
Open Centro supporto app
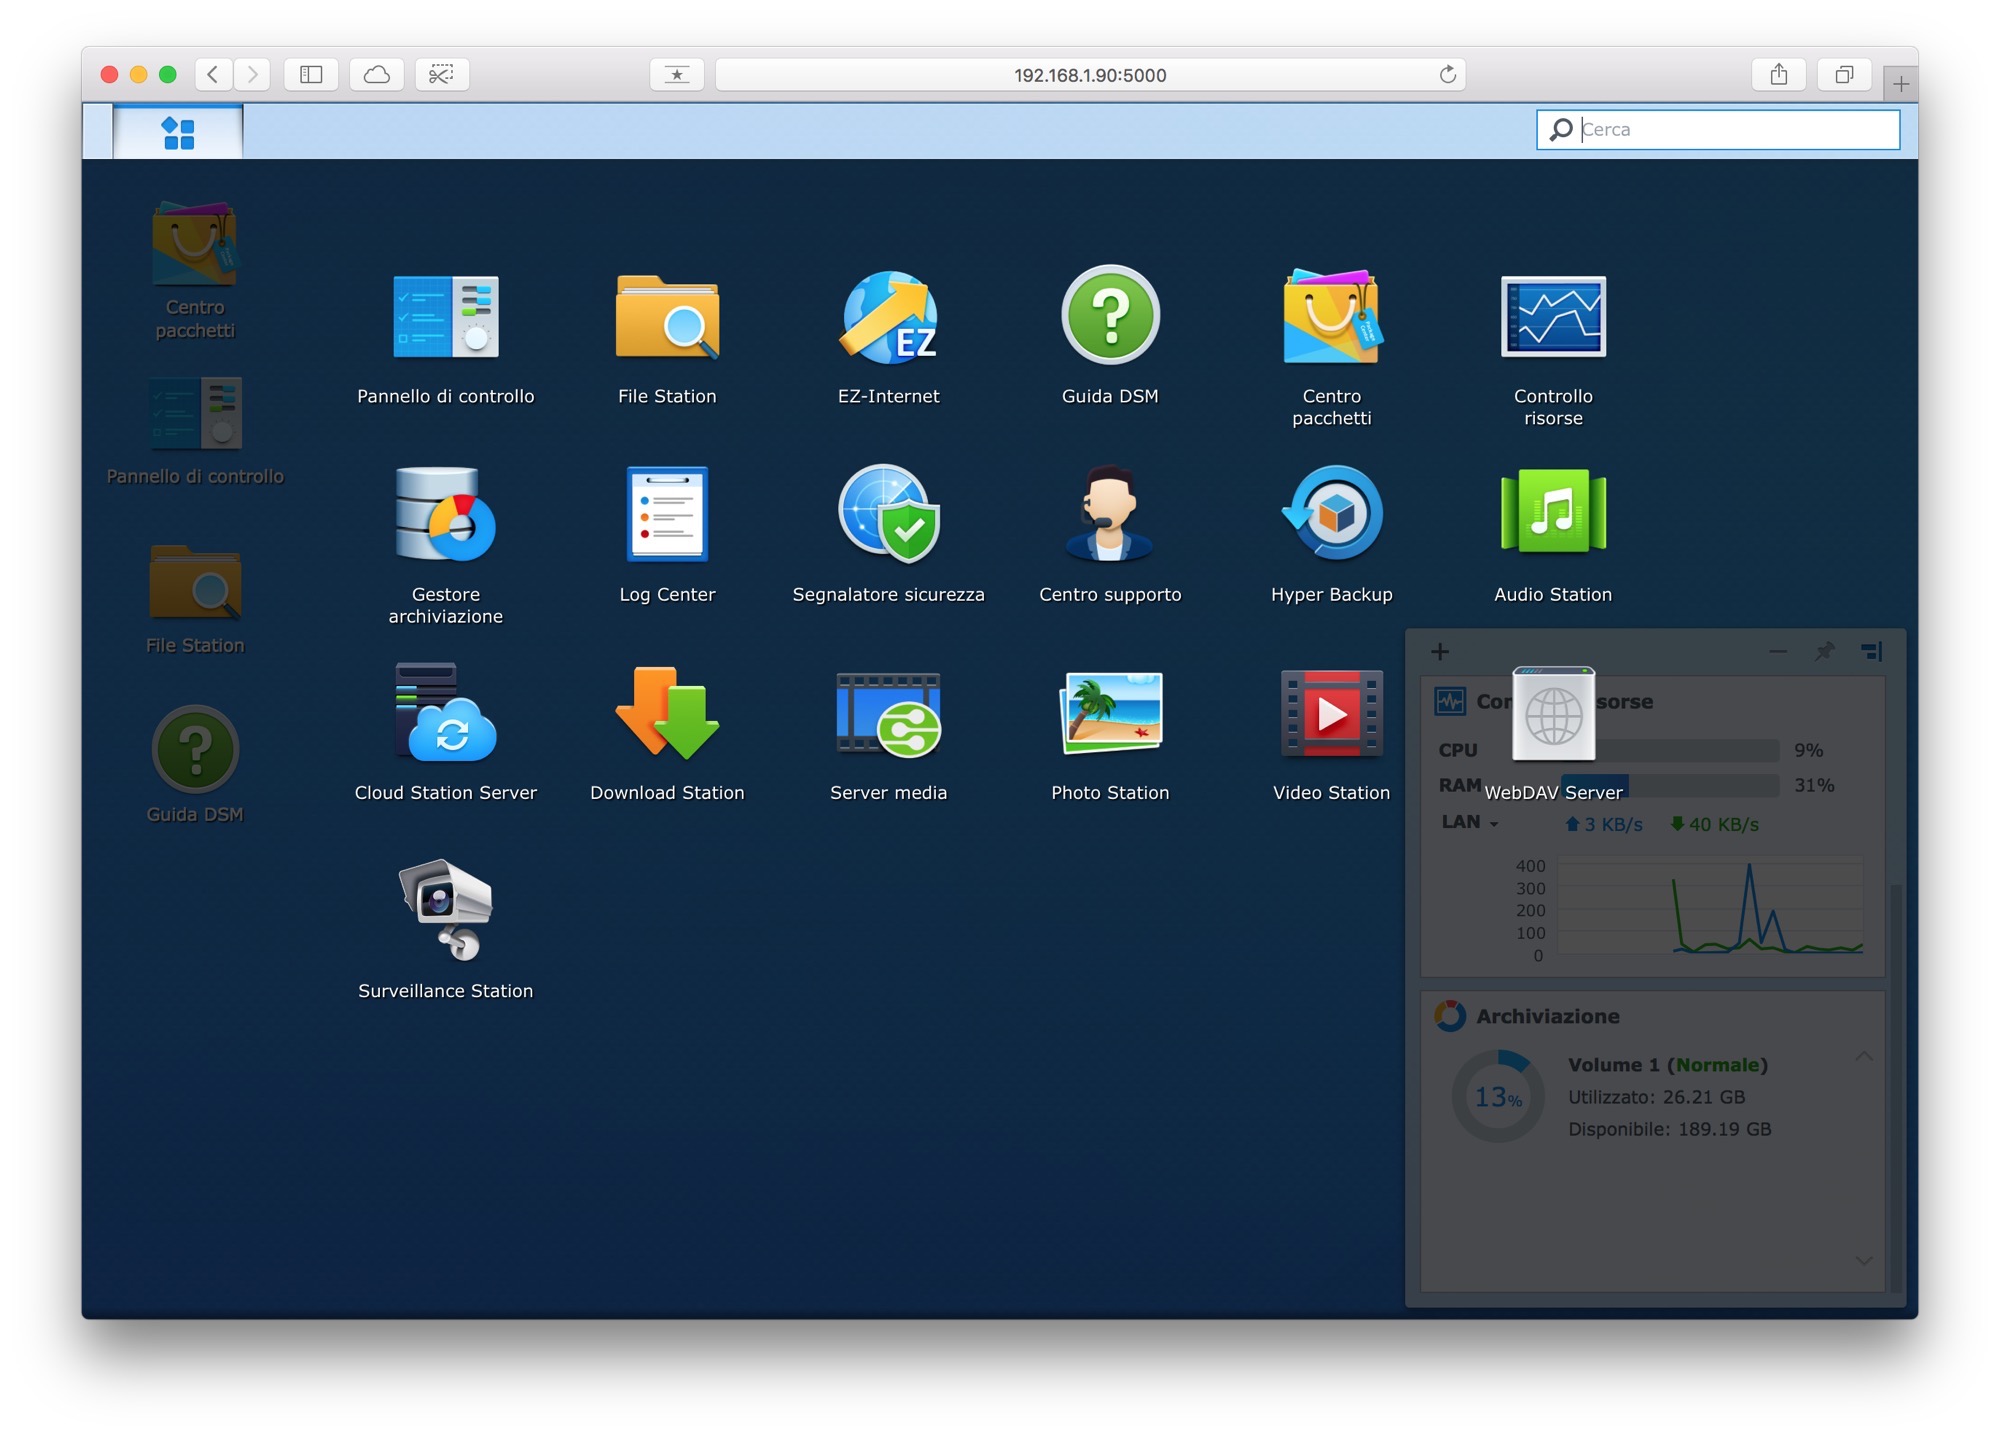click(x=1110, y=515)
